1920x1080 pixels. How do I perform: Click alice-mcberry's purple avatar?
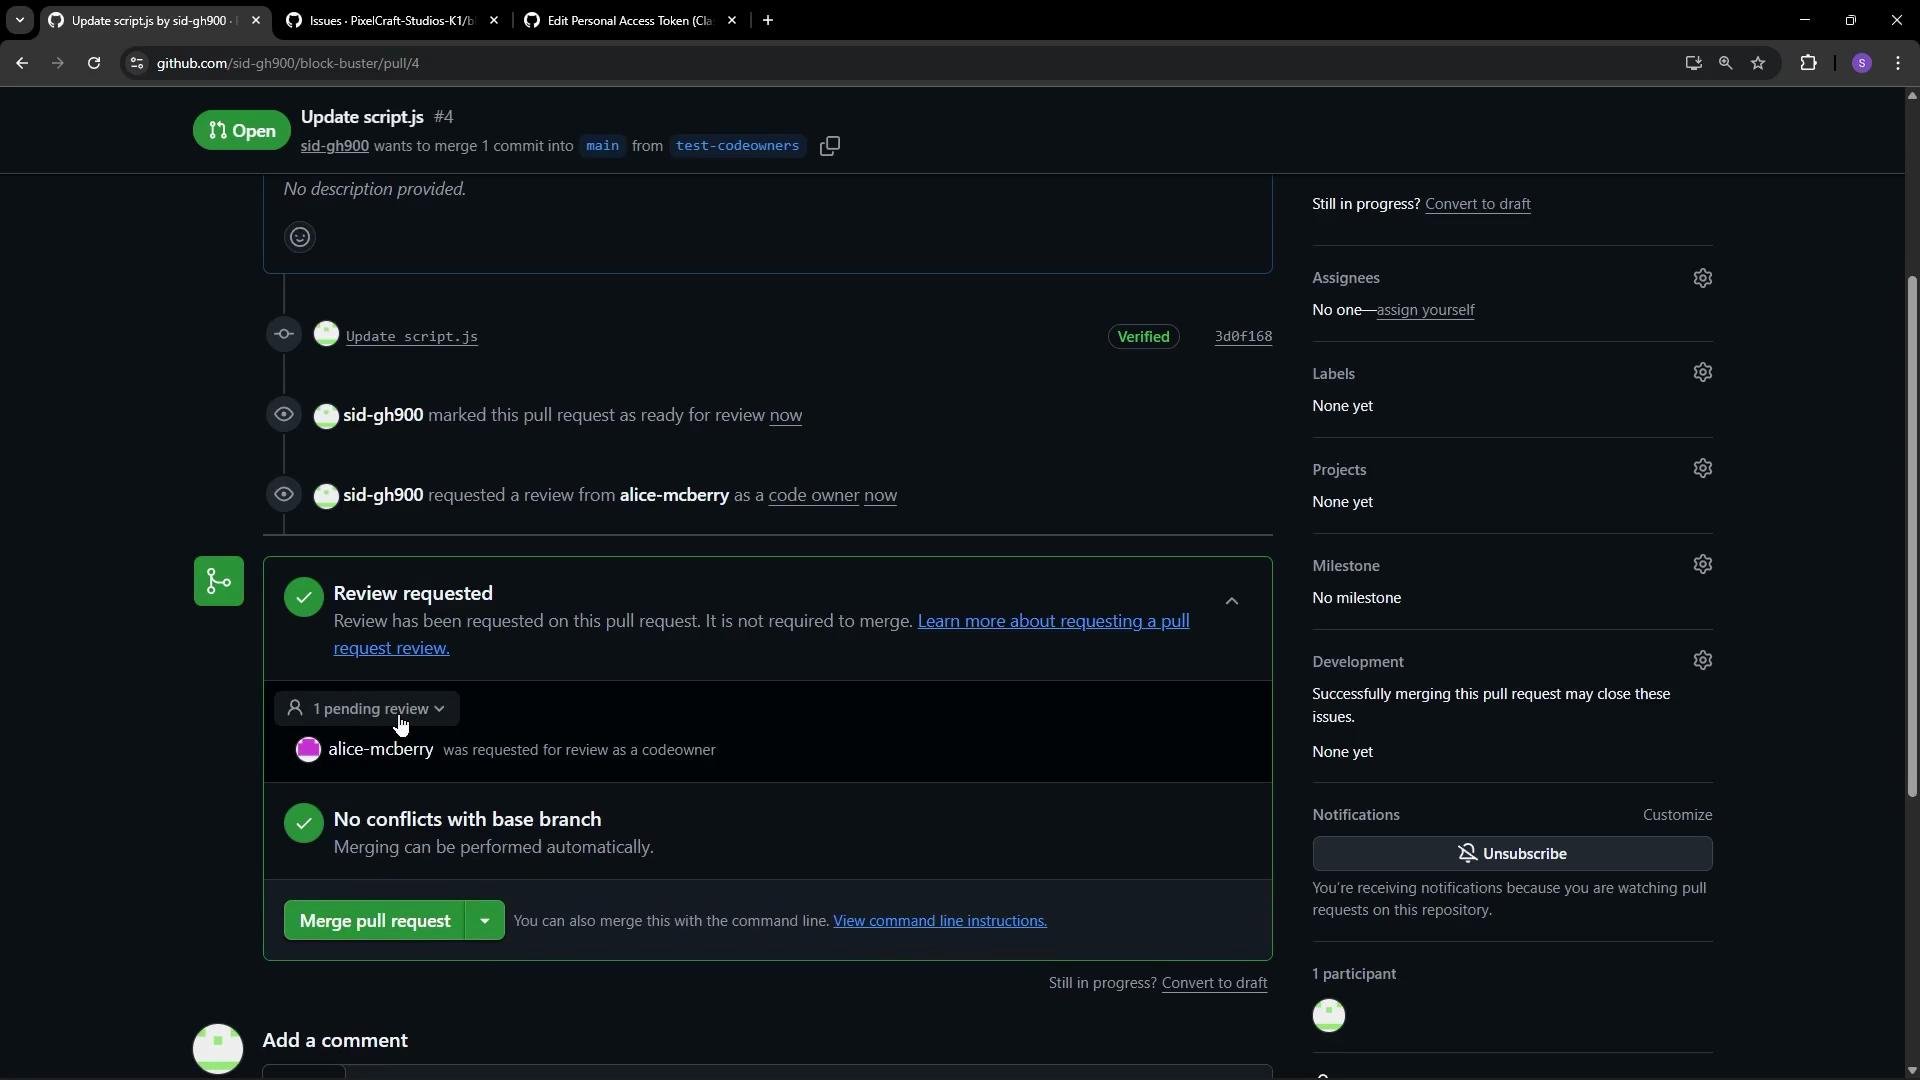point(308,749)
